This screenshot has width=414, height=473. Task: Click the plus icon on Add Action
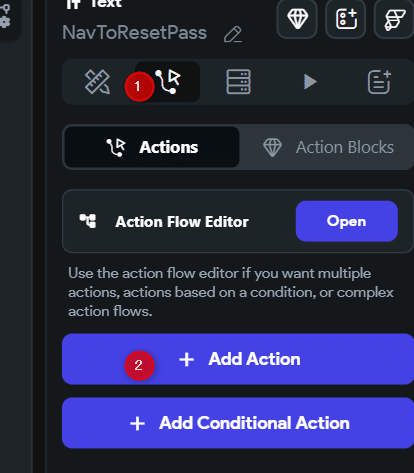click(187, 360)
